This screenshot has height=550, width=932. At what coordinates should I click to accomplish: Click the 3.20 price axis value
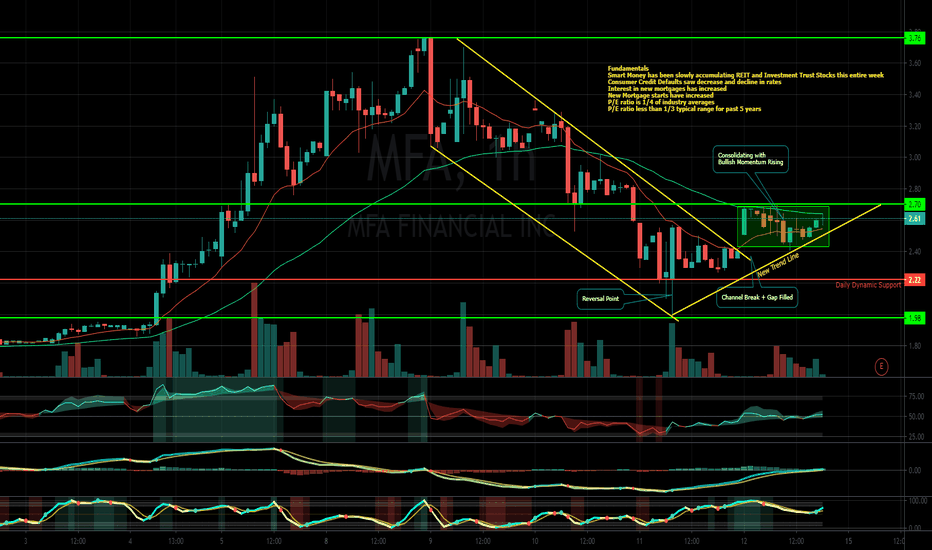click(x=915, y=126)
